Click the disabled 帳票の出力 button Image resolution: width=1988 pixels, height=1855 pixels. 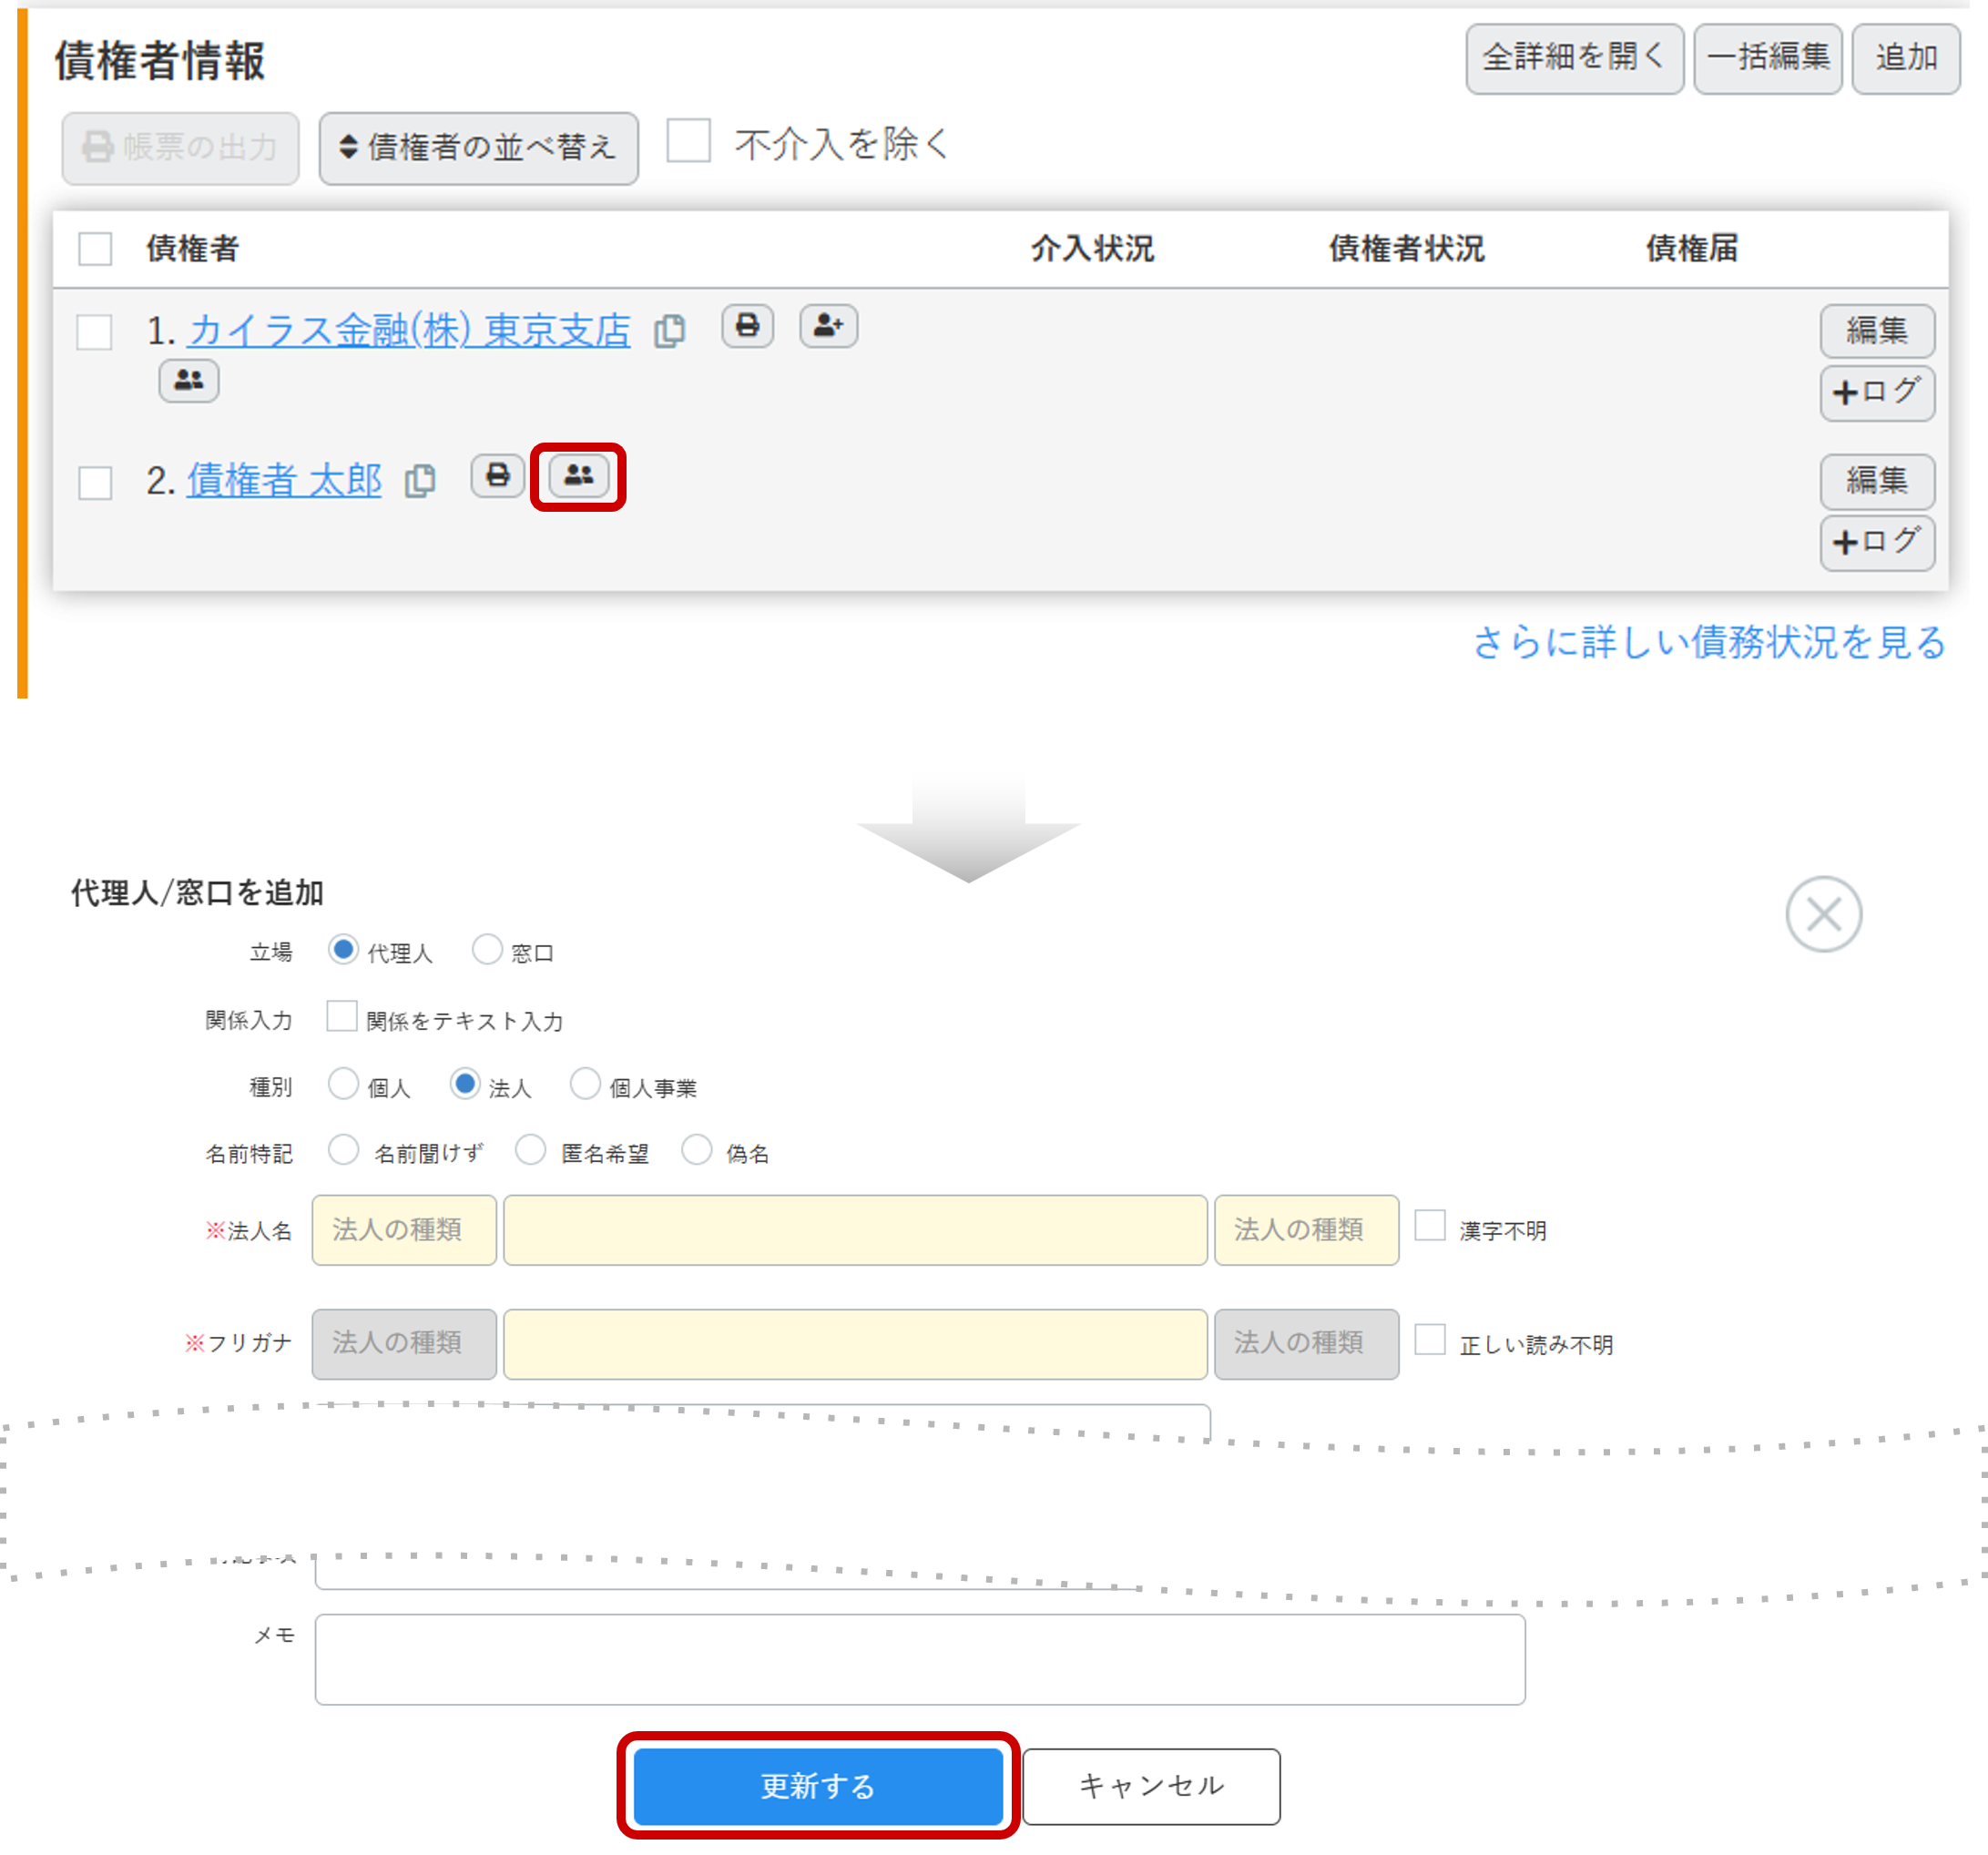(180, 148)
